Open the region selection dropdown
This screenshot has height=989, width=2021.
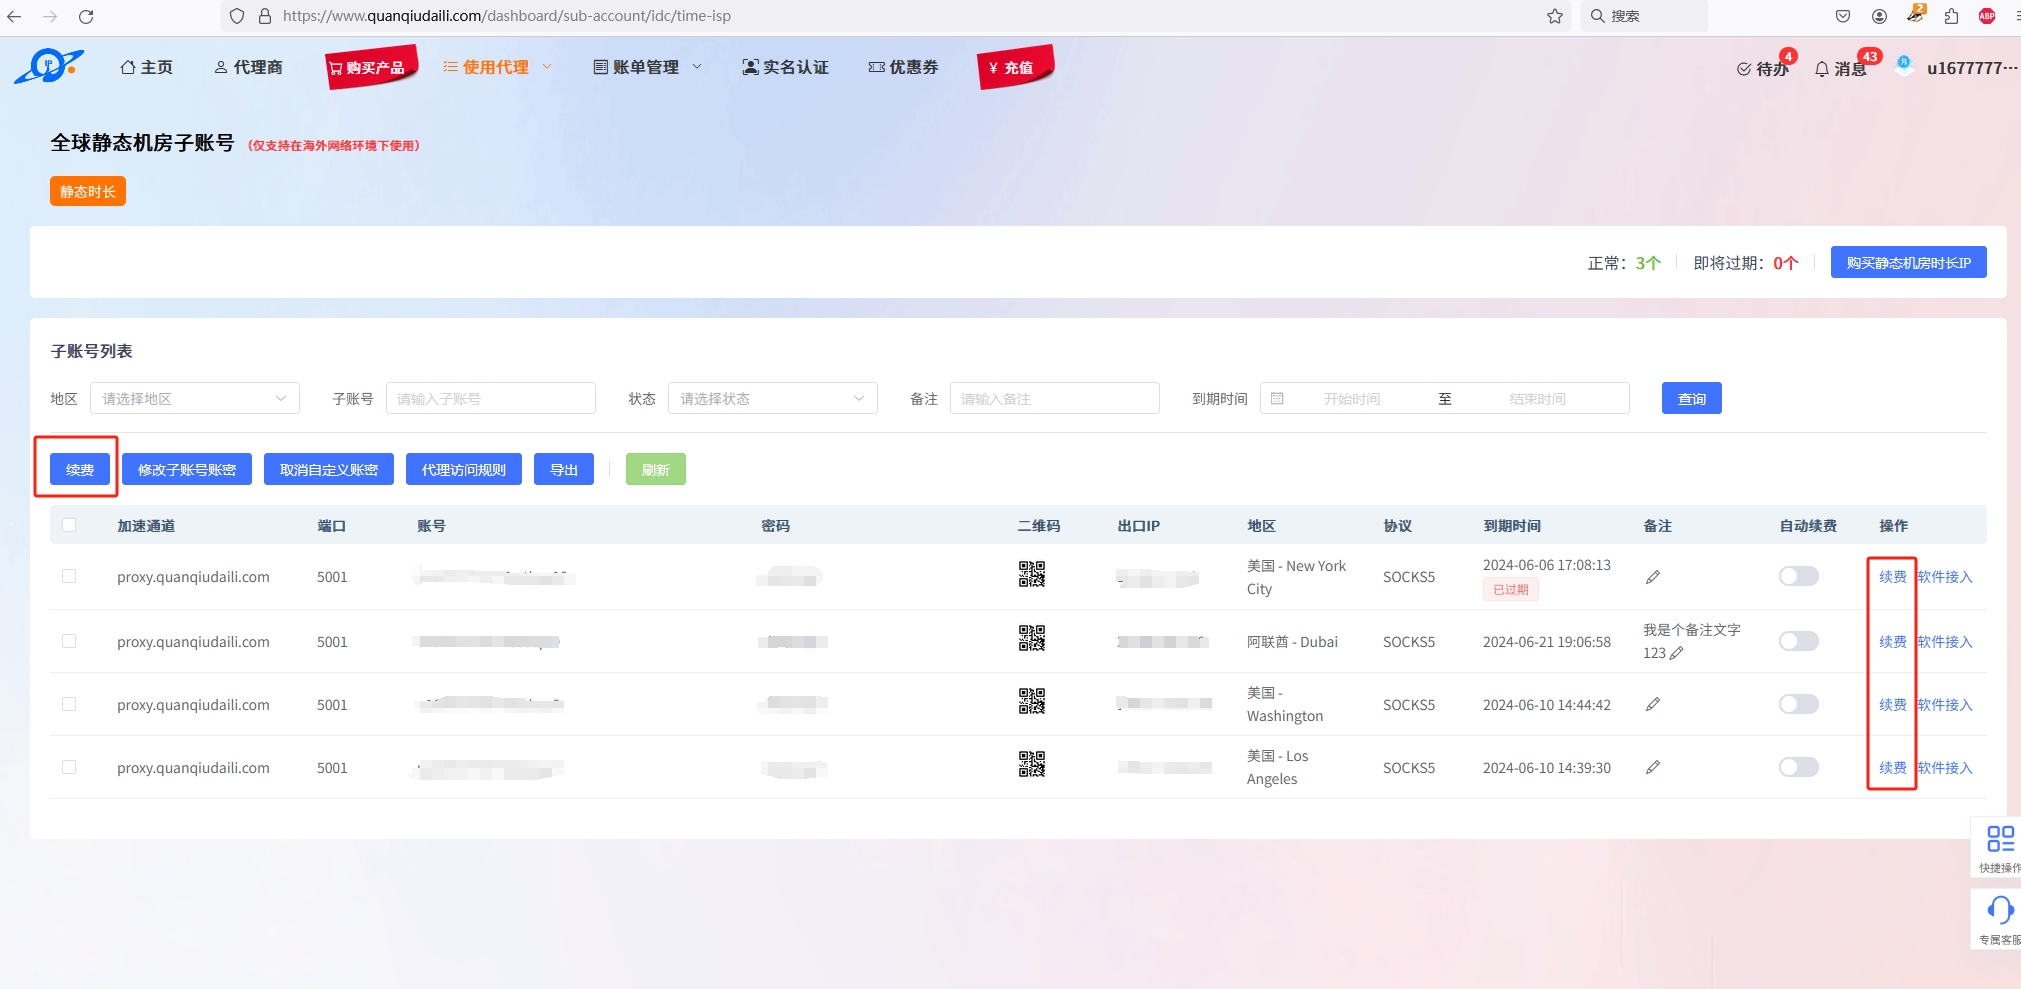(194, 398)
